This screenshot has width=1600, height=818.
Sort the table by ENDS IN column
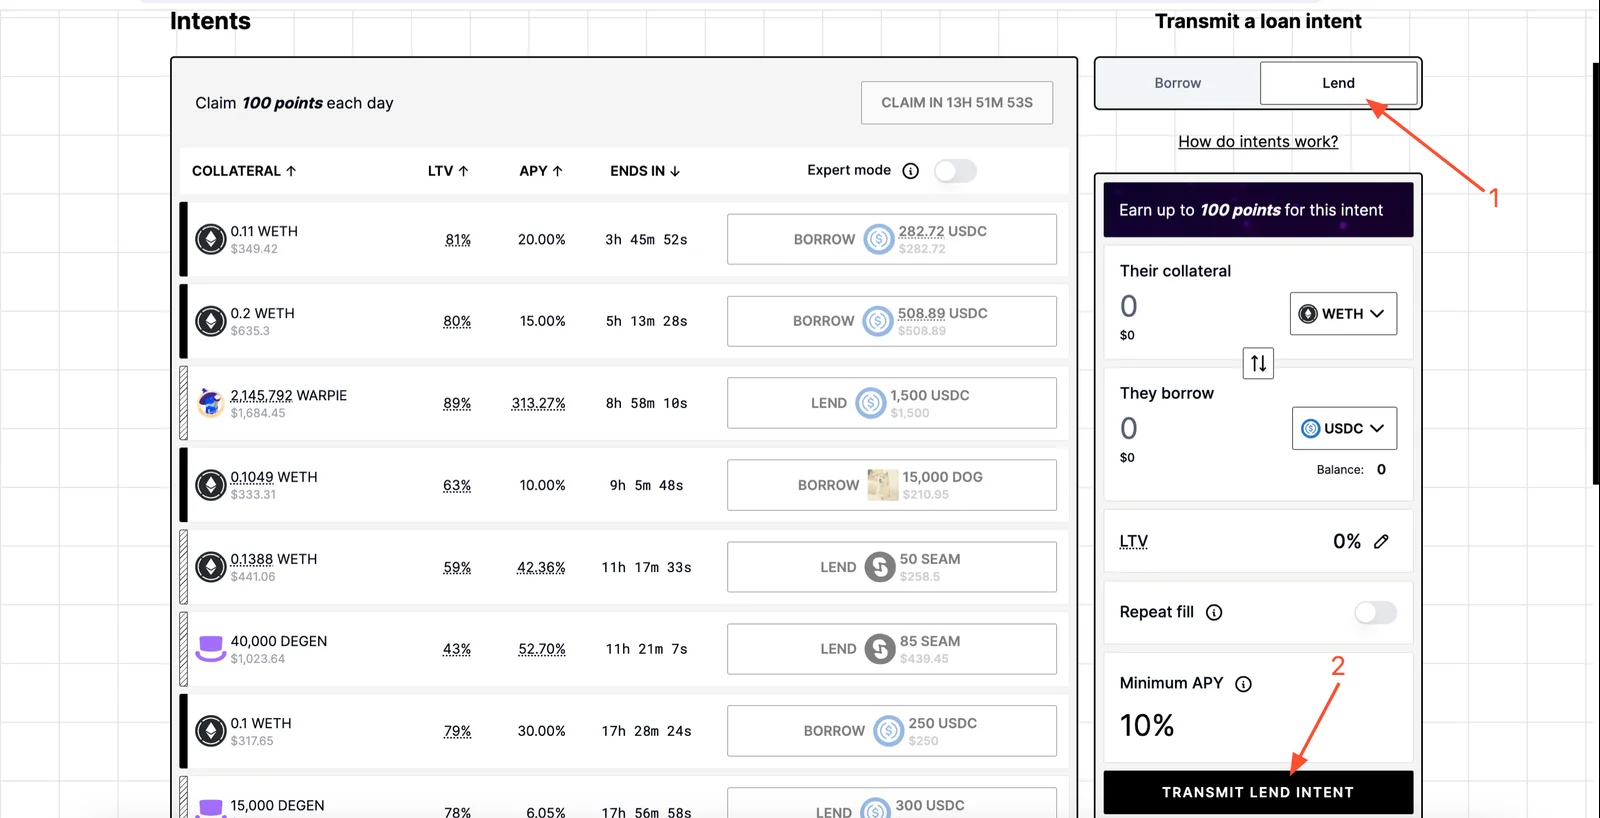pos(645,171)
